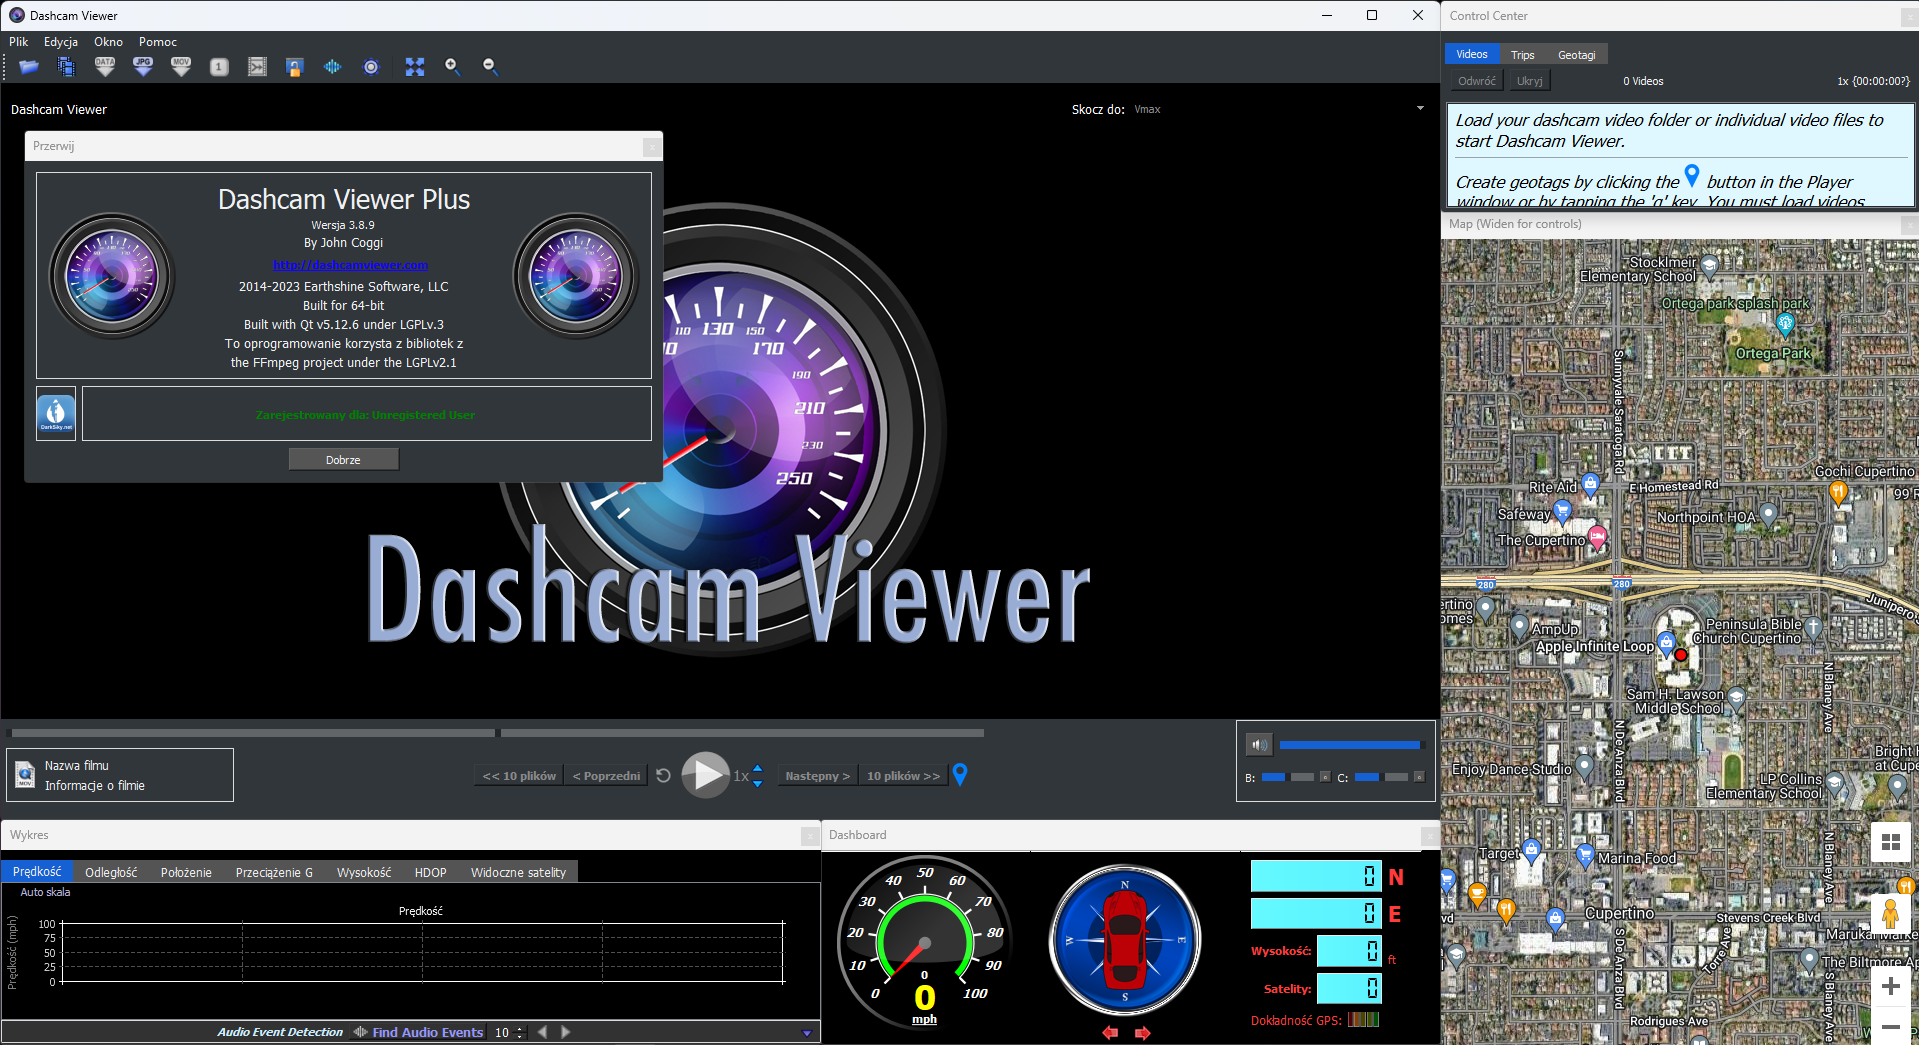Image resolution: width=1919 pixels, height=1045 pixels.
Task: Switch graph to Przeciążenie G tab
Action: click(274, 872)
